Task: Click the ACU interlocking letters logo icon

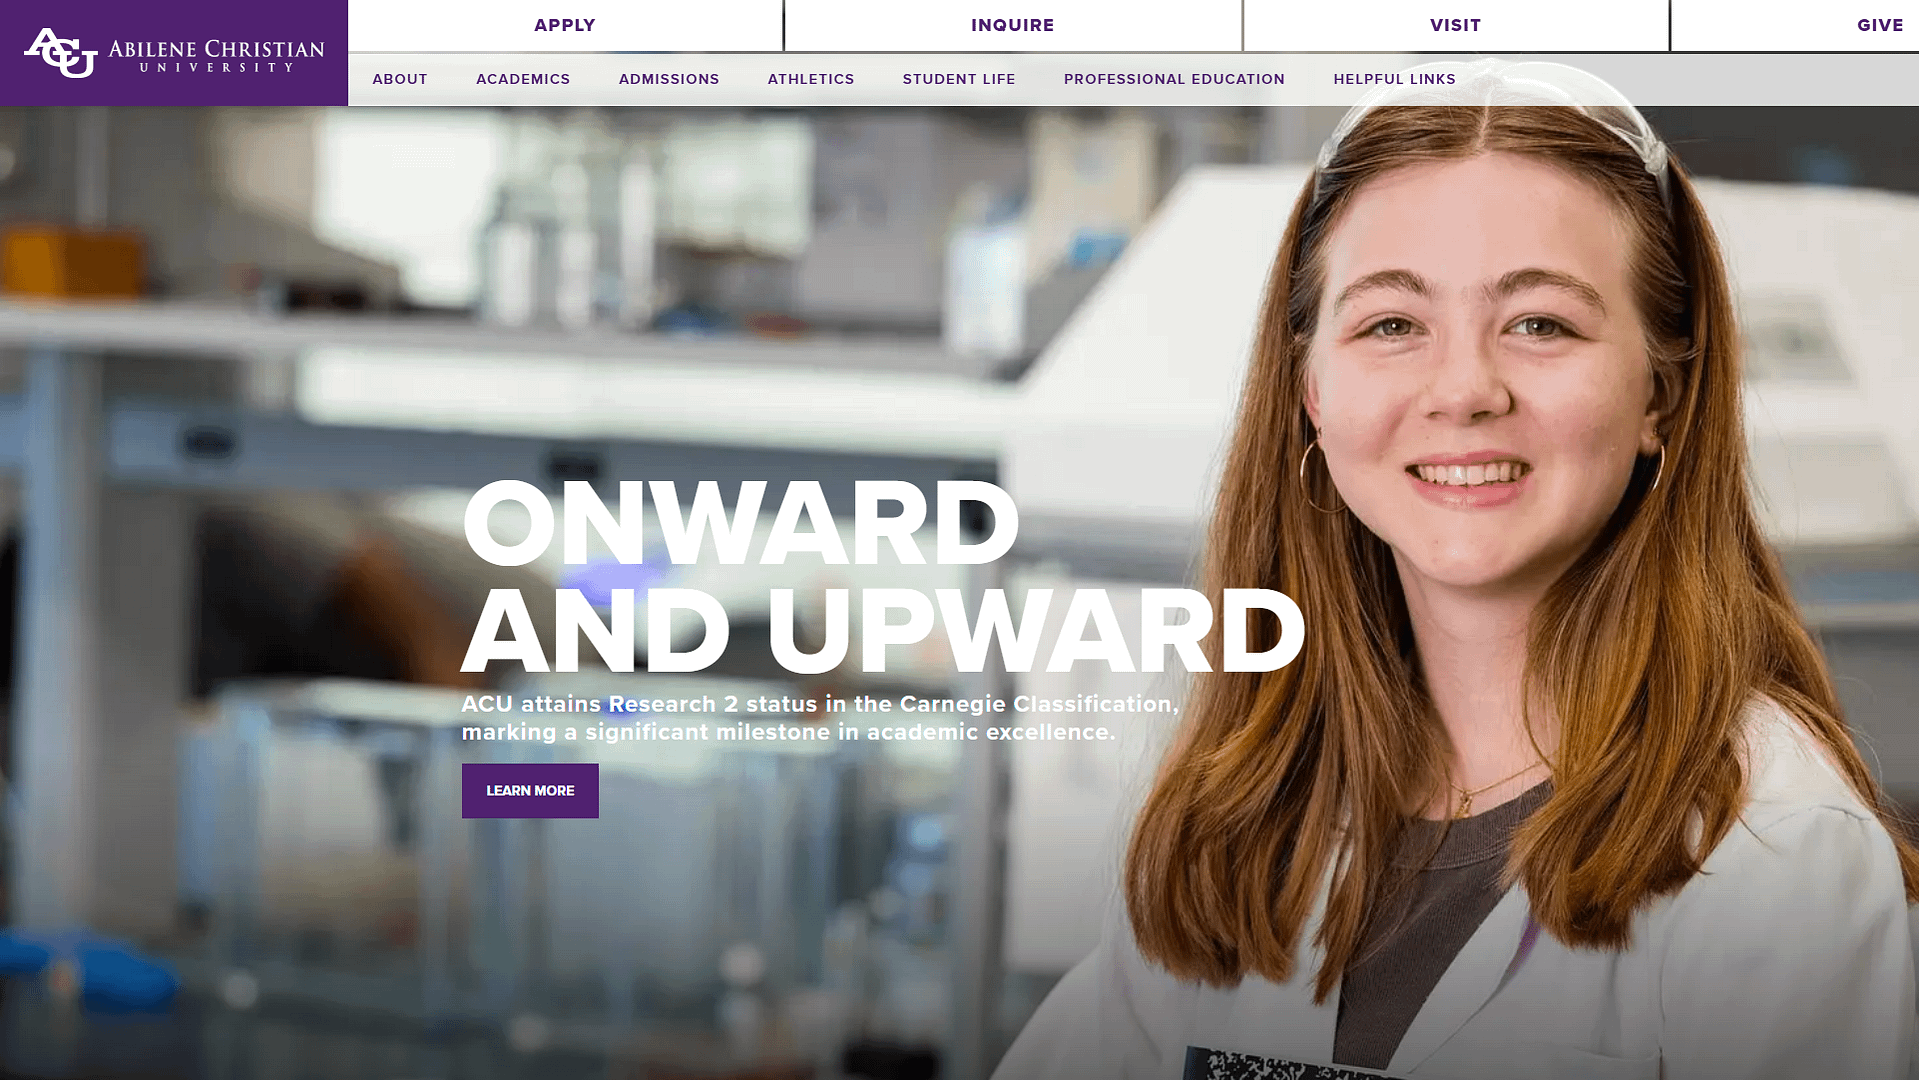Action: pyautogui.click(x=60, y=52)
